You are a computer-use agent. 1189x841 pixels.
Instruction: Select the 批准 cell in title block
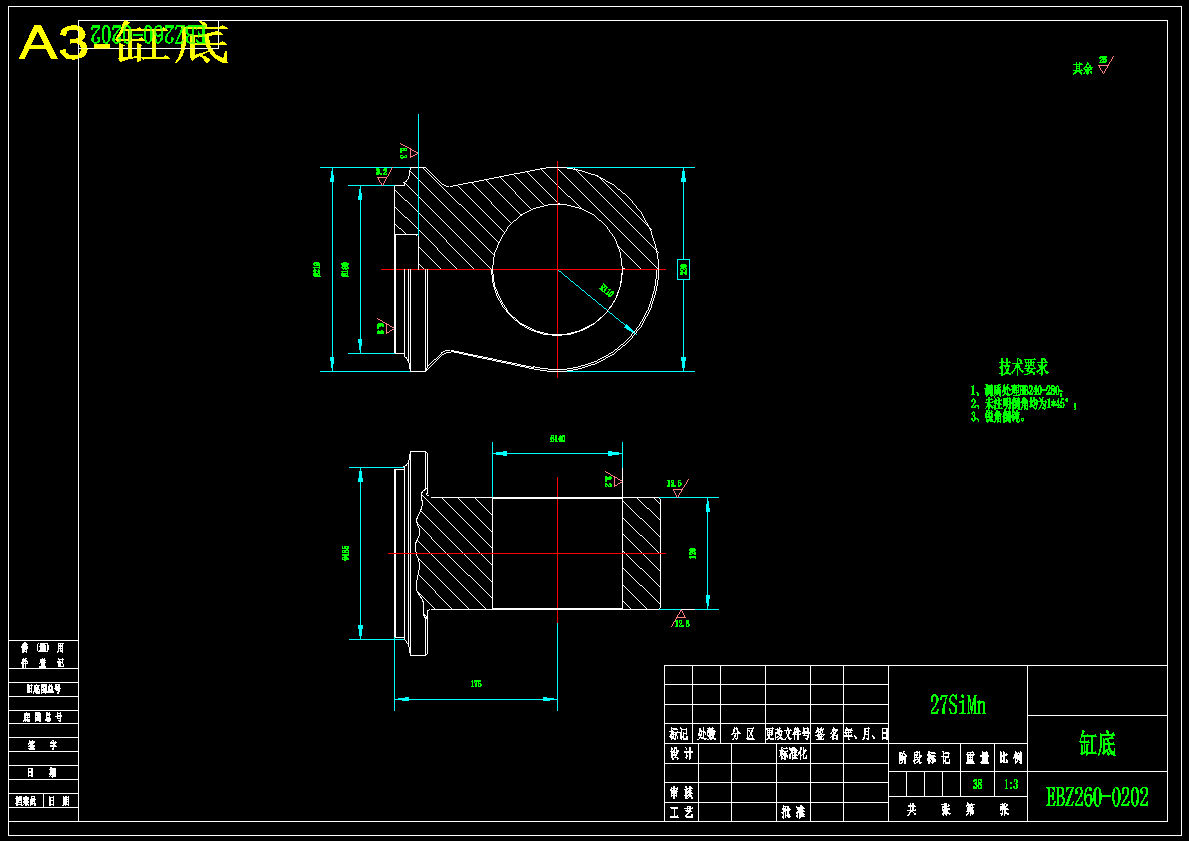[x=792, y=811]
